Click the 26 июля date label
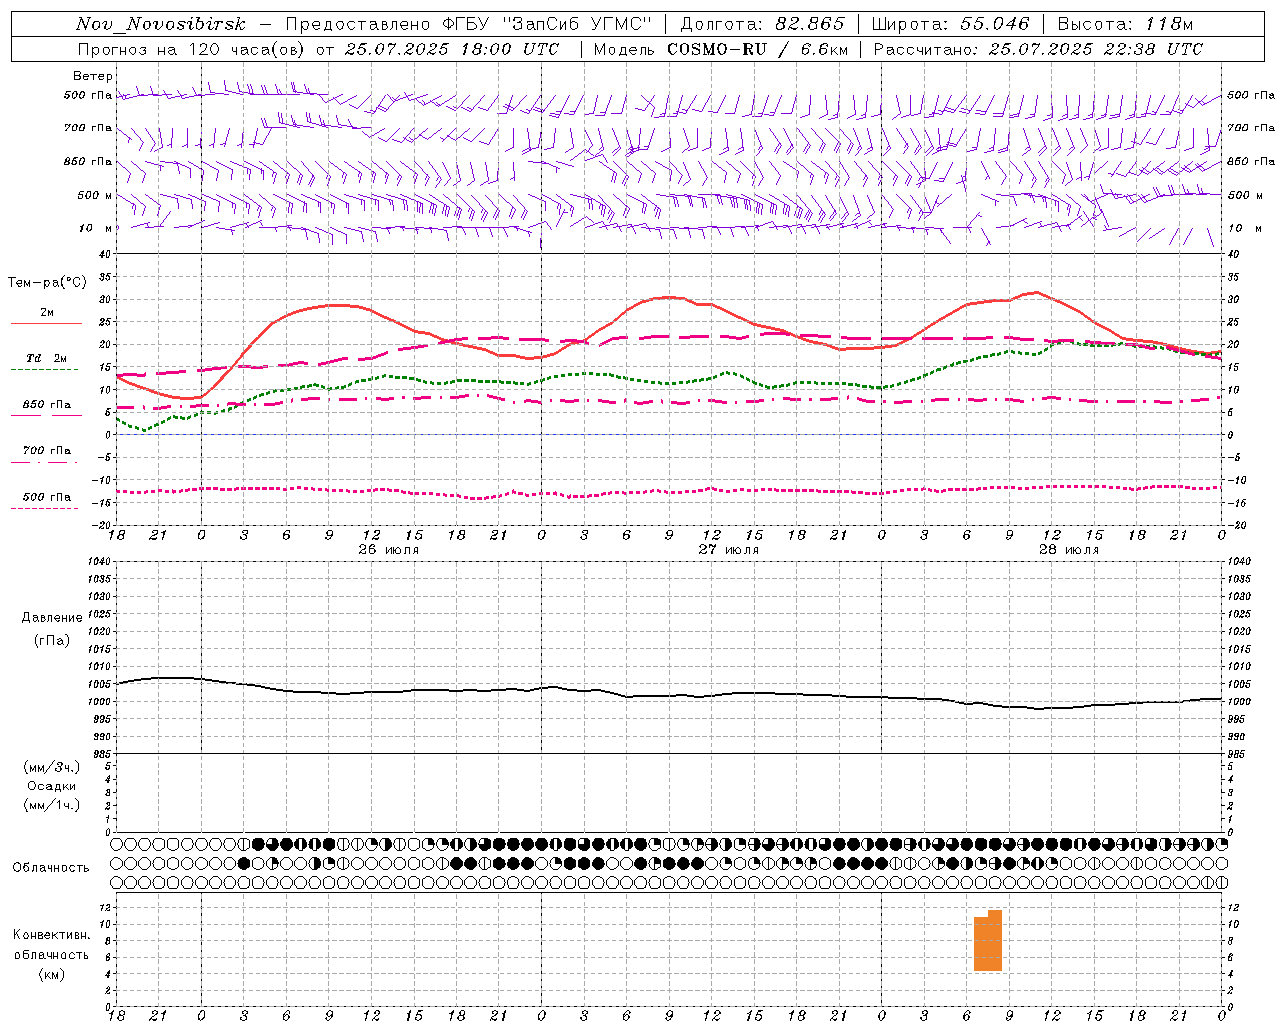The height and width of the screenshot is (1024, 1280). tap(388, 550)
